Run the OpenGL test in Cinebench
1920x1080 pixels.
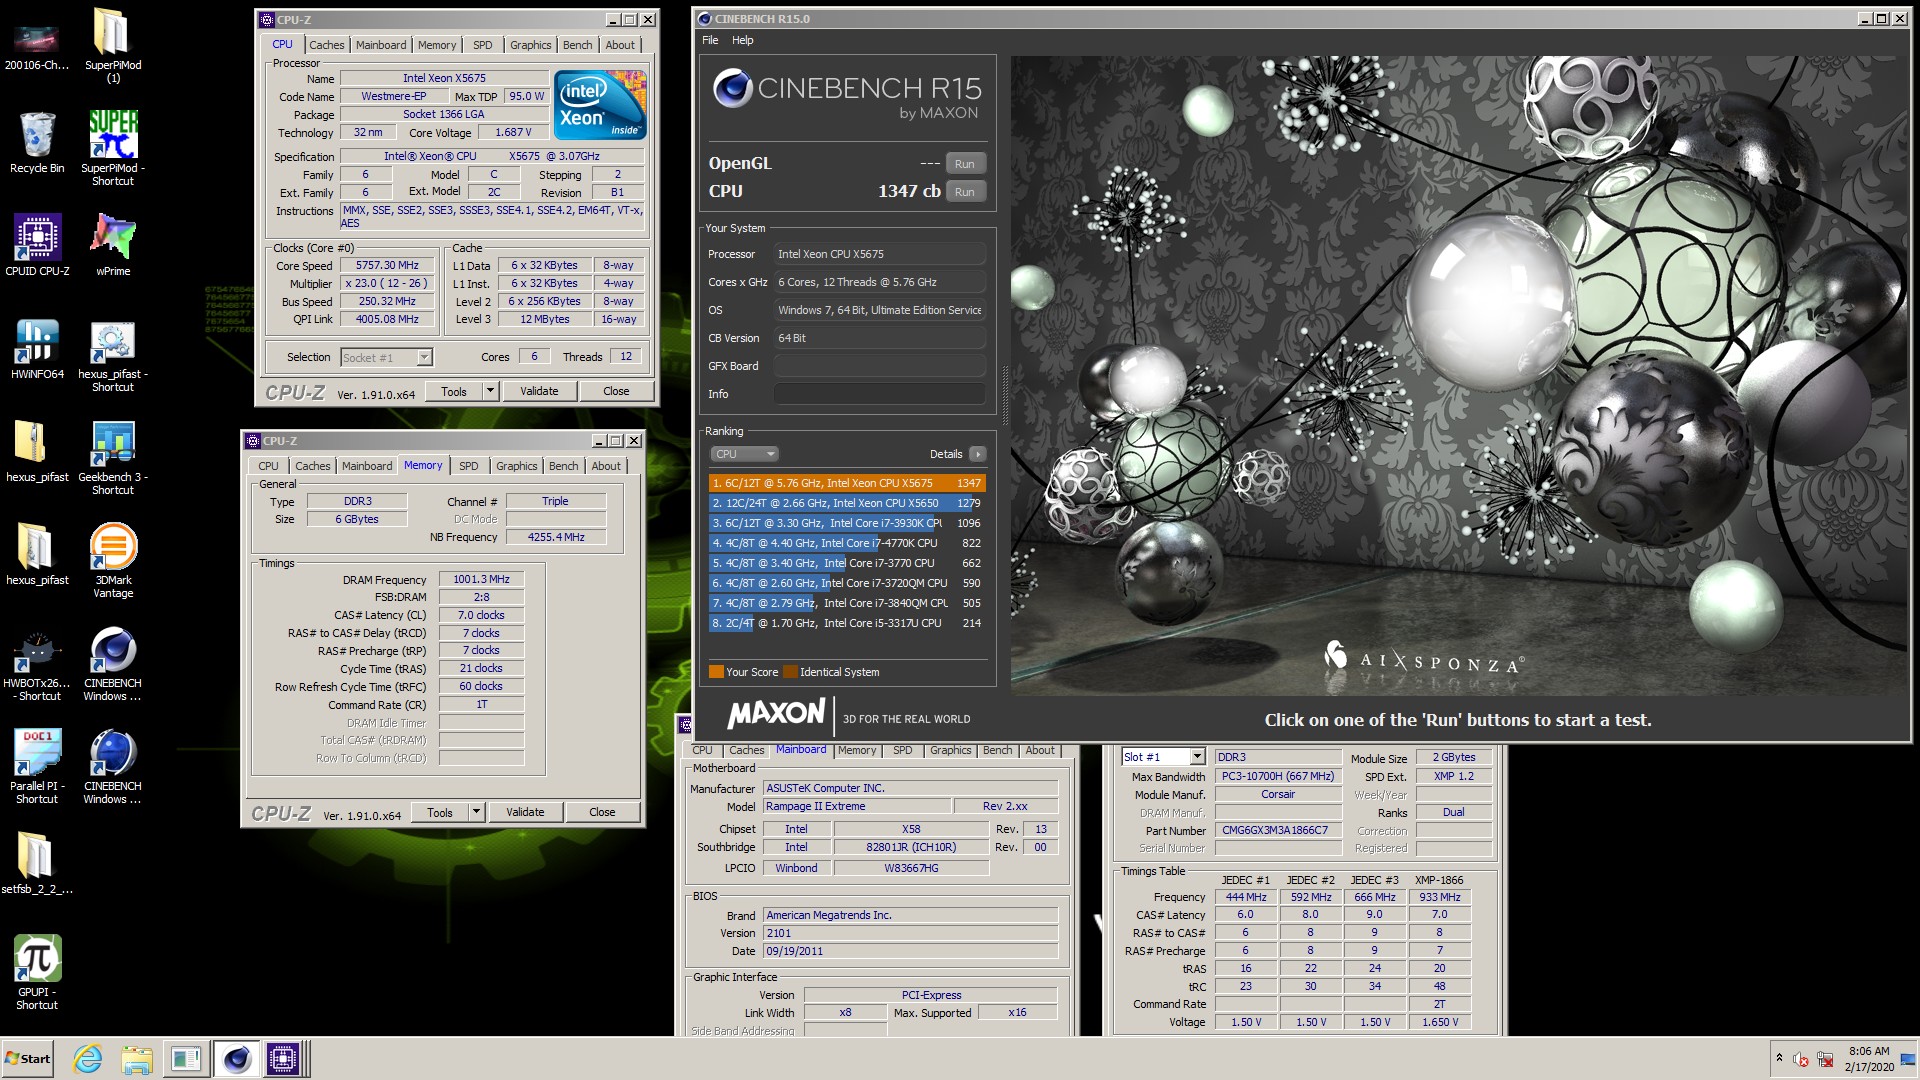[x=964, y=164]
